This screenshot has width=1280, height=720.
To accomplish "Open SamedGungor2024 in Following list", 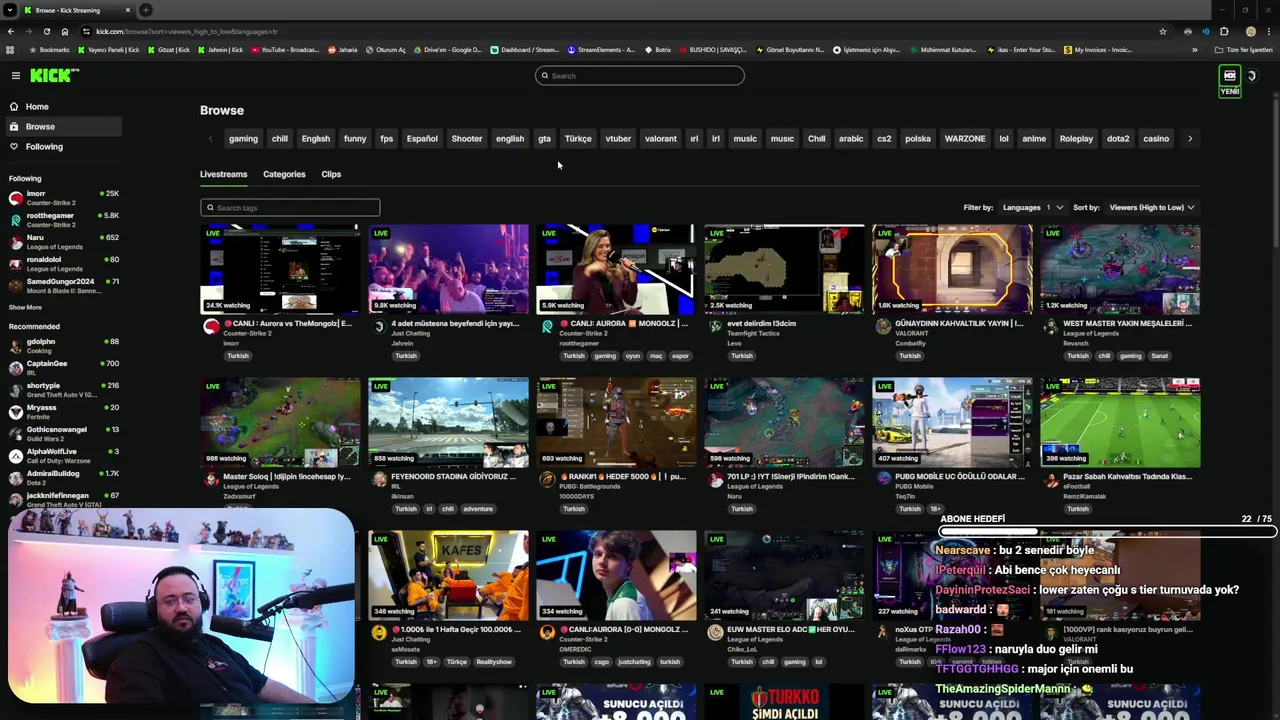I will point(64,285).
